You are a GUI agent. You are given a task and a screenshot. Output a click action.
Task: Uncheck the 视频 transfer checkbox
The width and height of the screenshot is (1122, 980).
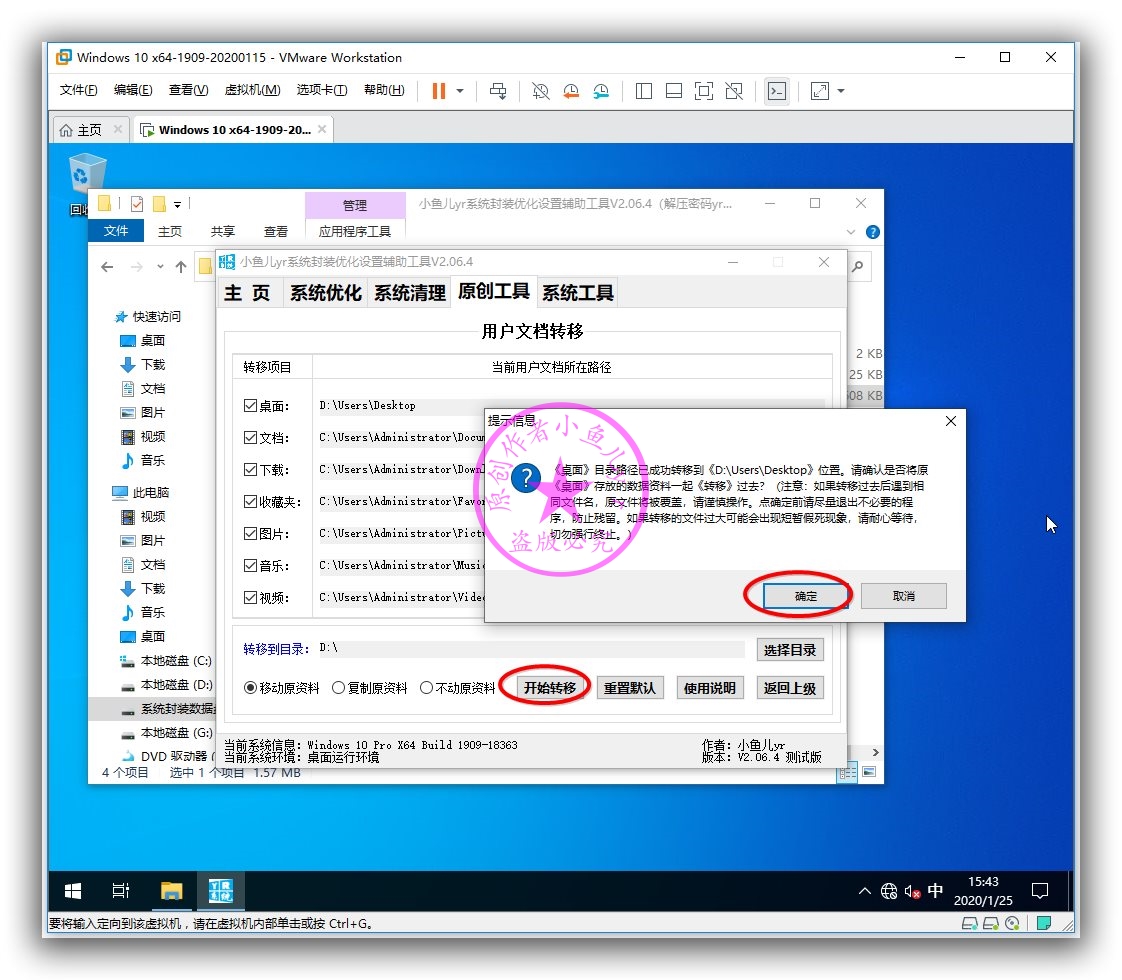click(250, 597)
